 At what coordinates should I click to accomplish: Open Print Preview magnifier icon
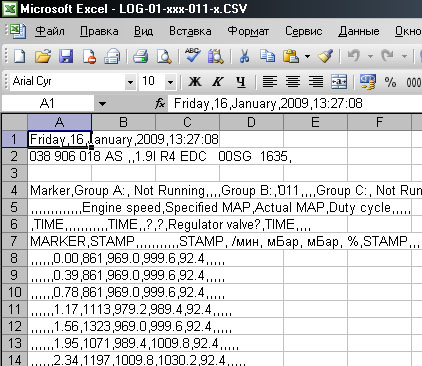pos(164,56)
